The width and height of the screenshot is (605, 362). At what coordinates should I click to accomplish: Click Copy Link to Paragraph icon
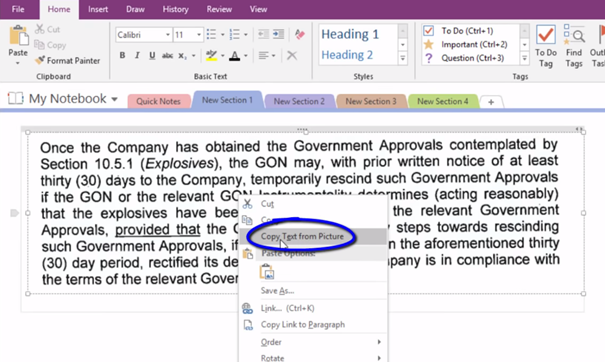tap(248, 325)
